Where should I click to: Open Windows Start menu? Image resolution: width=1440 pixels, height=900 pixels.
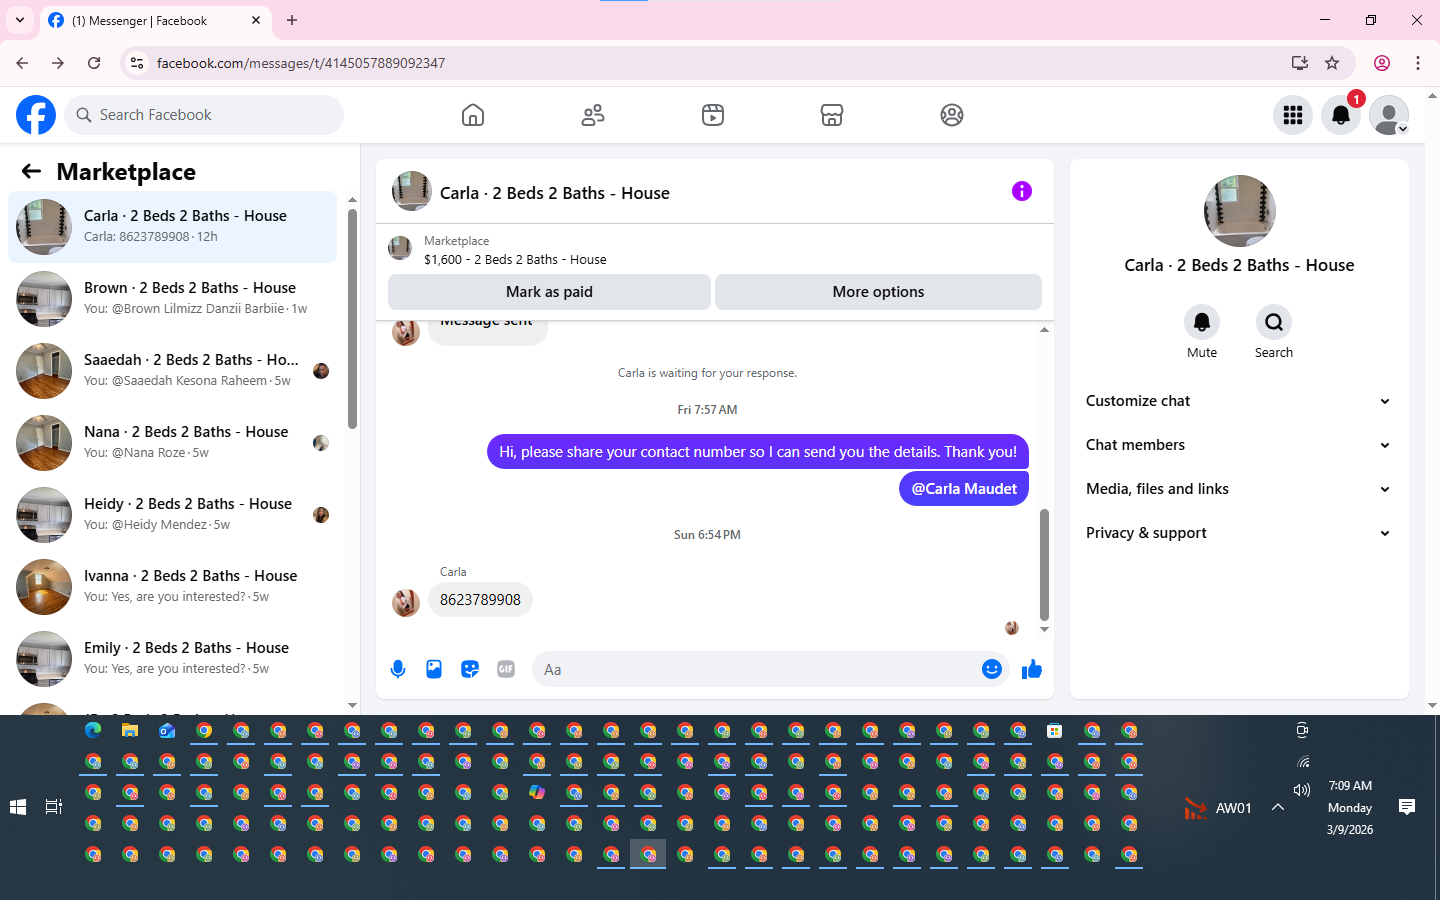[18, 807]
